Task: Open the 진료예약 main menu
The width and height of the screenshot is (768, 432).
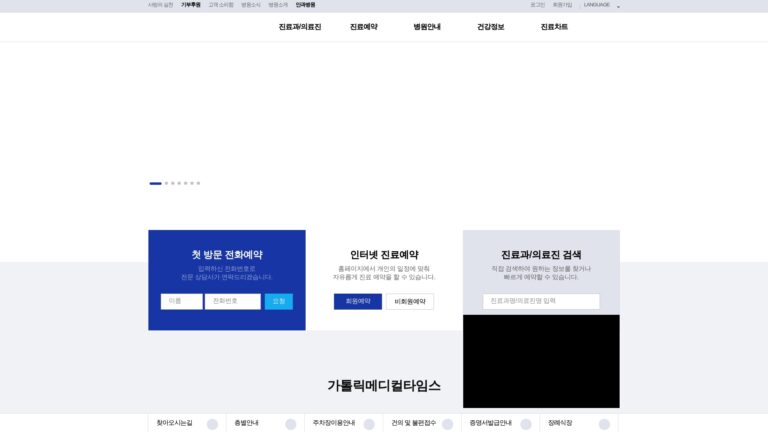Action: pyautogui.click(x=363, y=27)
